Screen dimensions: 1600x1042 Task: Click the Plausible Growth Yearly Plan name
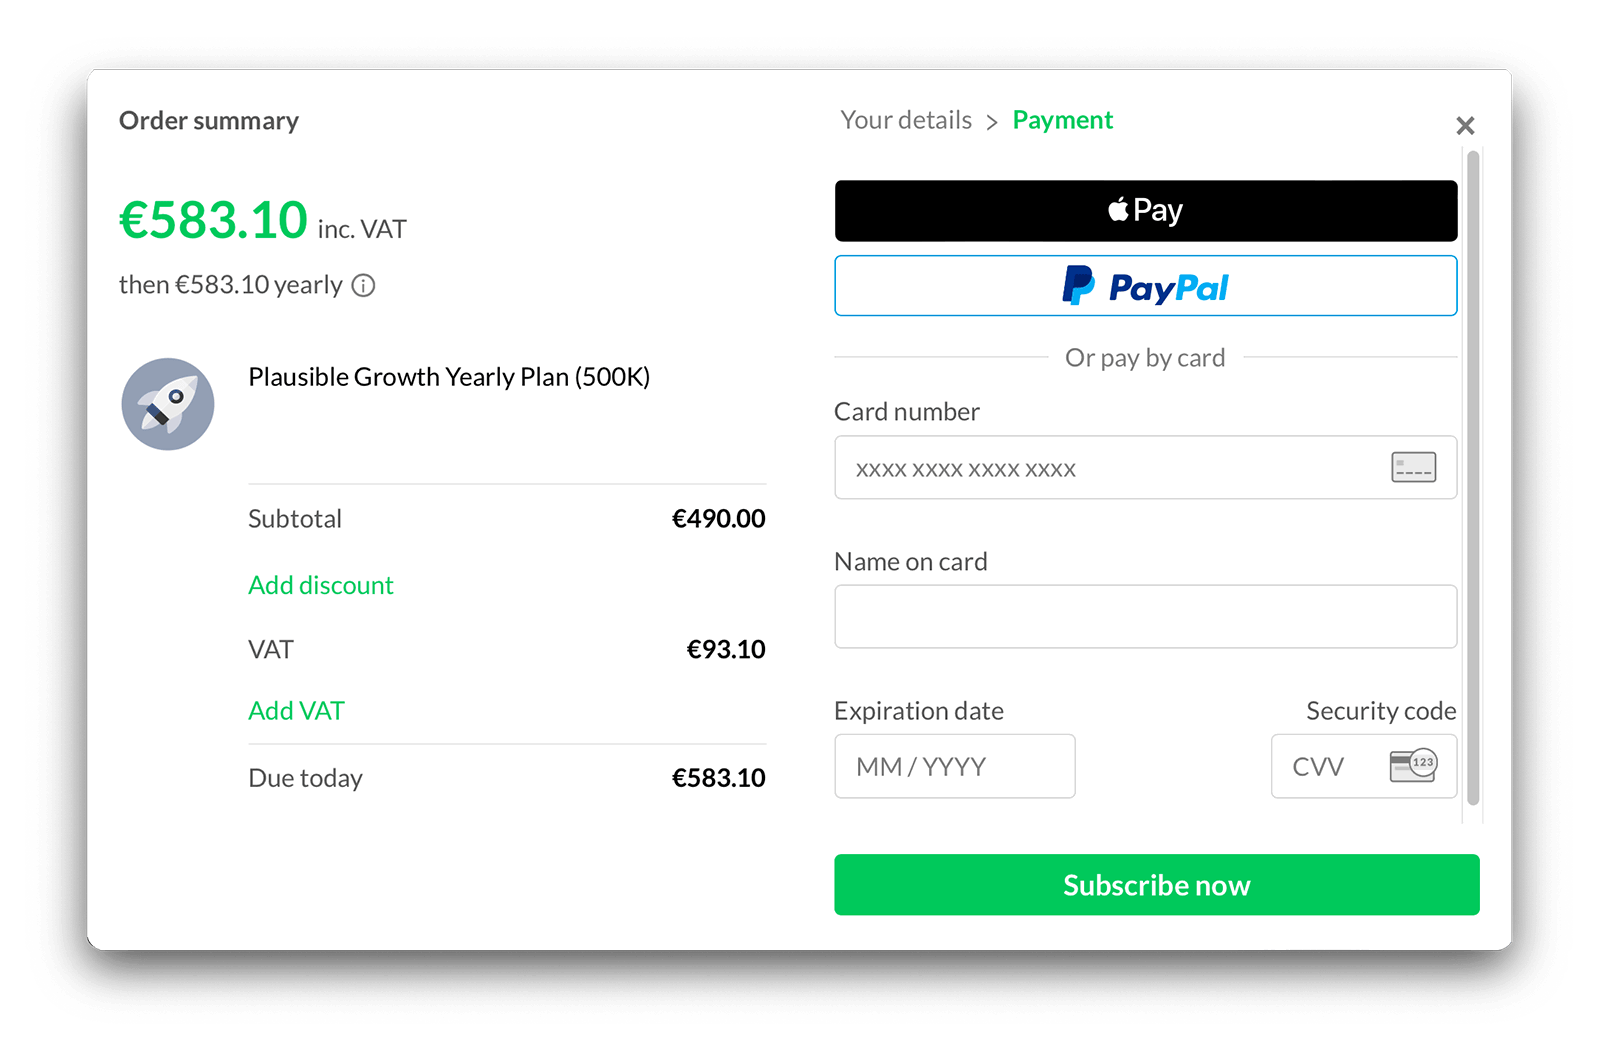[448, 377]
